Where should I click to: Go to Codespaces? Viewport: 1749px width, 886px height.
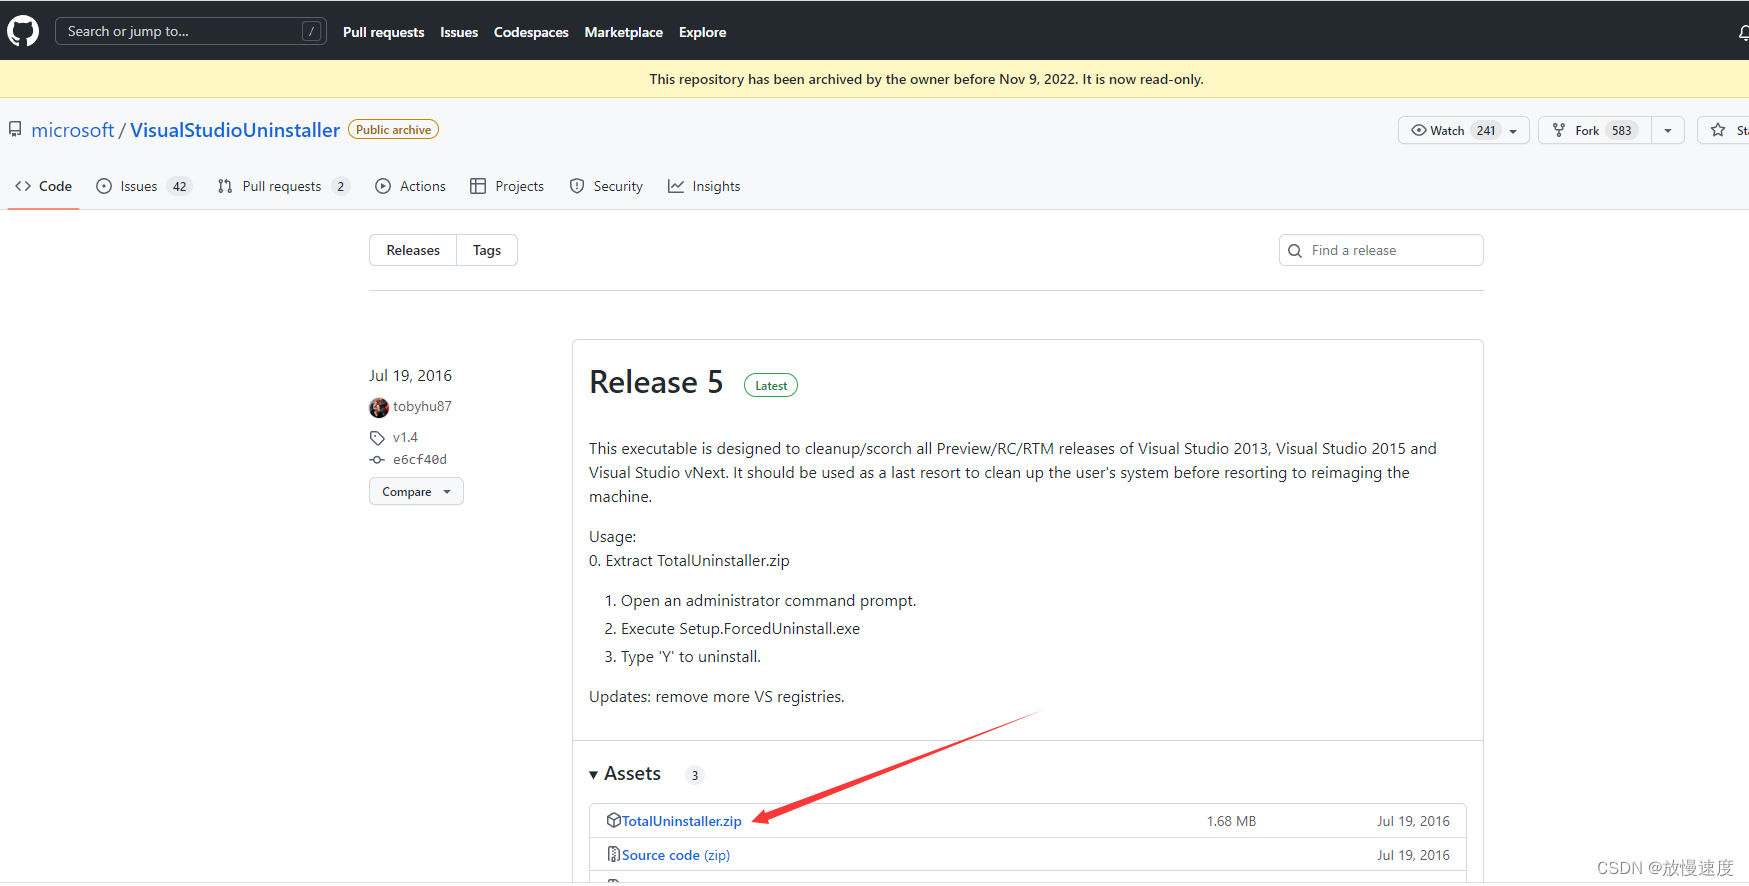531,32
